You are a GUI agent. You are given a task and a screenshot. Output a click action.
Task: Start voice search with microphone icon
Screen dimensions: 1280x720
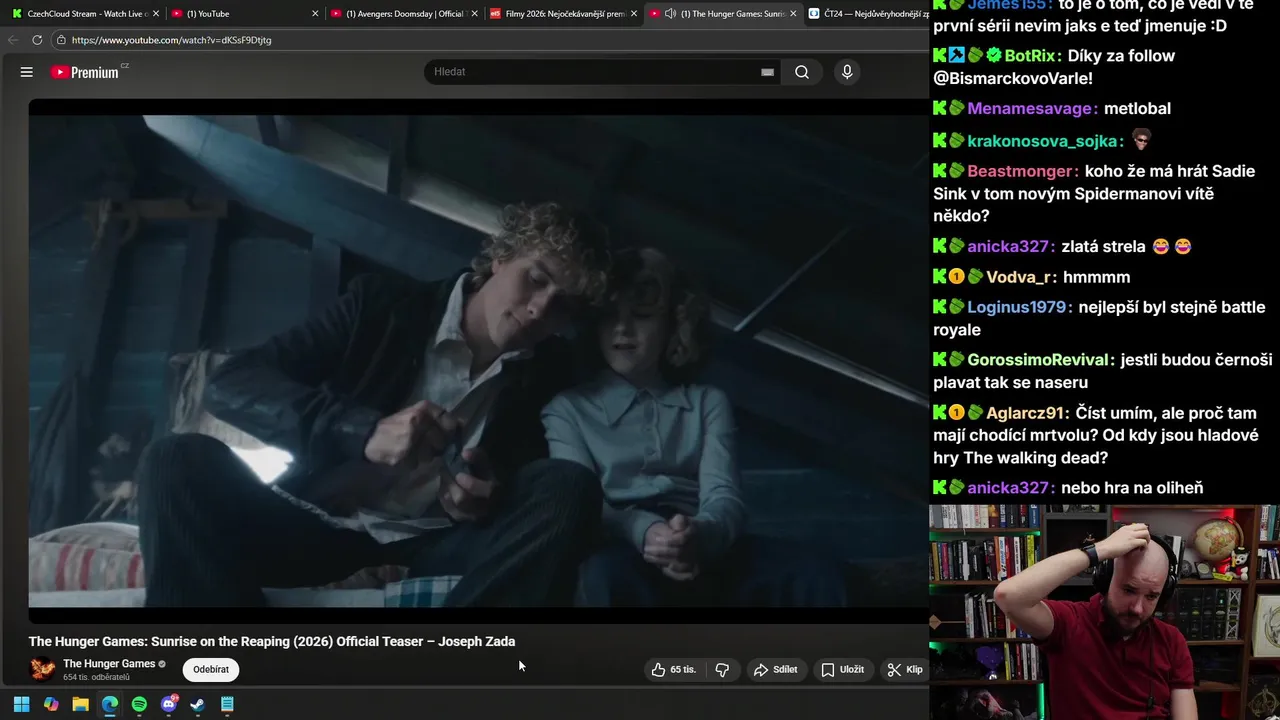point(847,72)
